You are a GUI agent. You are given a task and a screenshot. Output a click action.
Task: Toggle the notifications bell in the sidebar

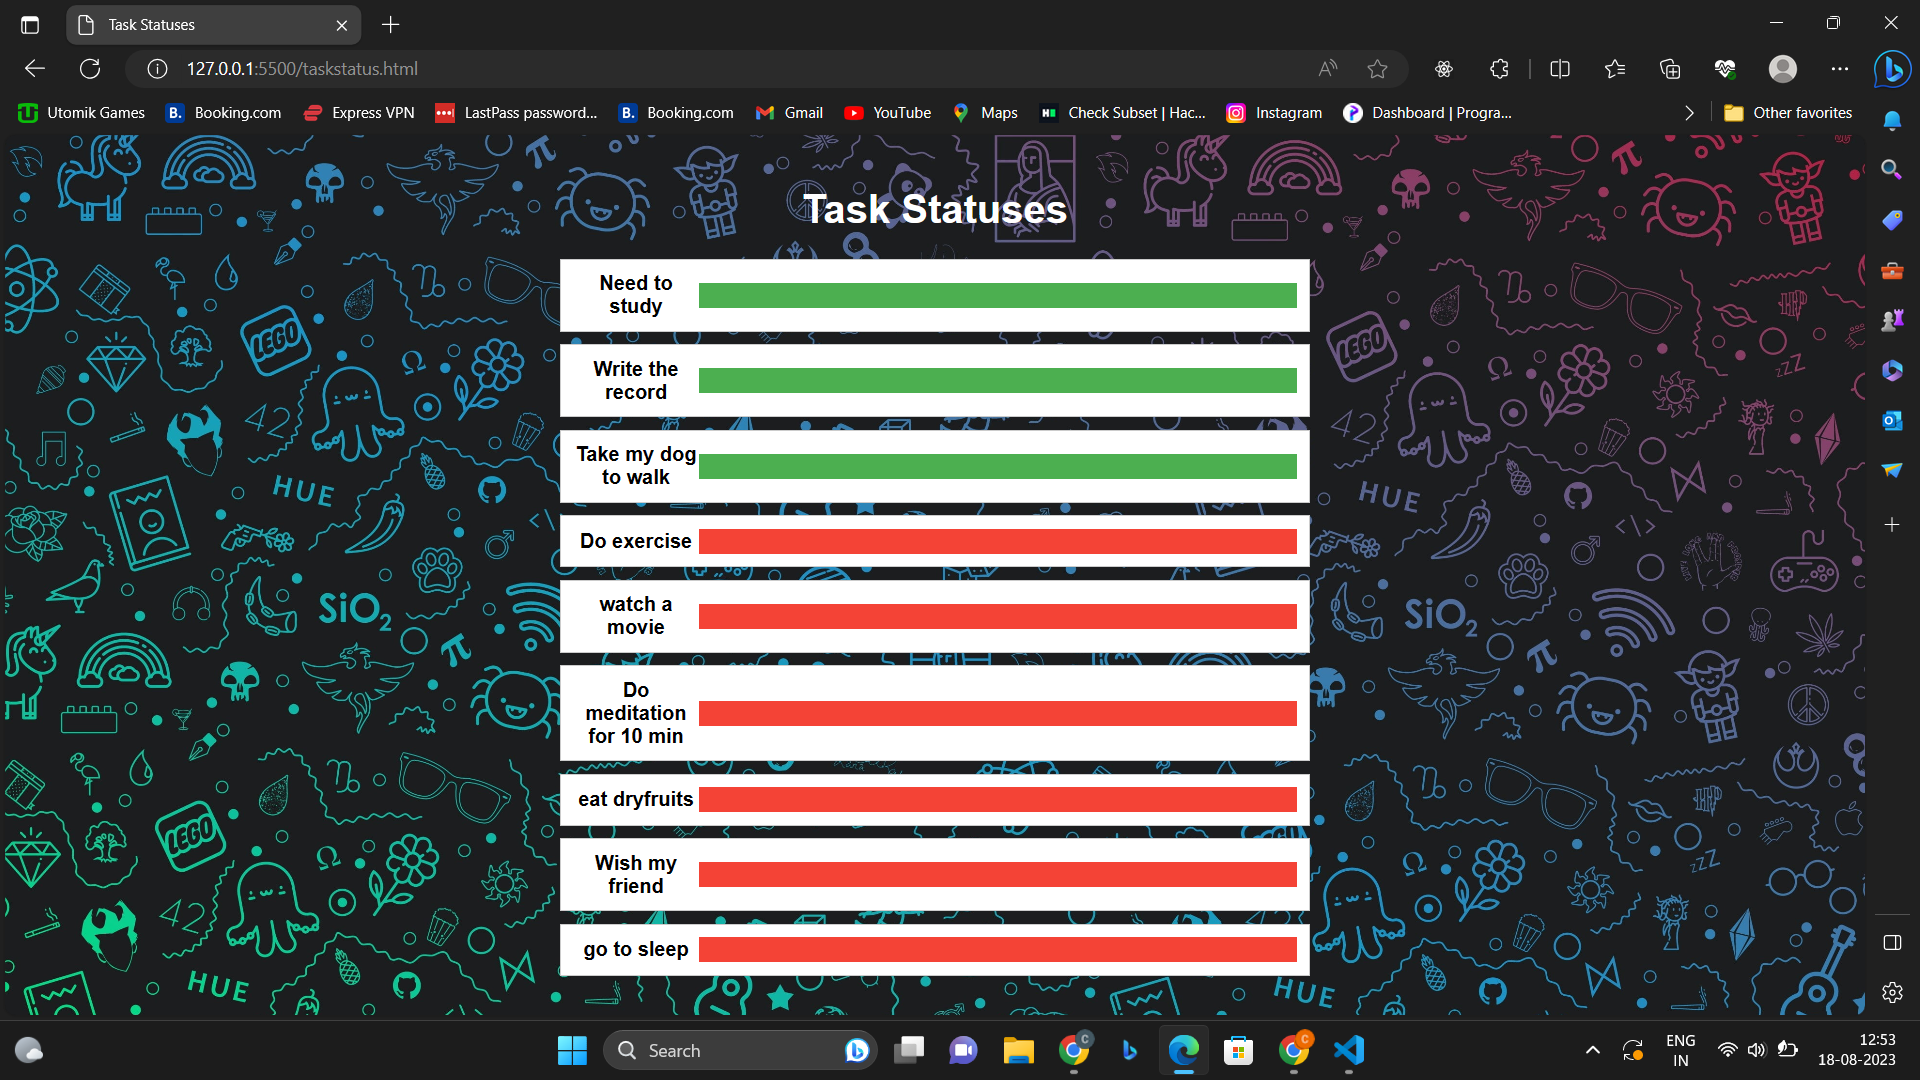click(1892, 120)
